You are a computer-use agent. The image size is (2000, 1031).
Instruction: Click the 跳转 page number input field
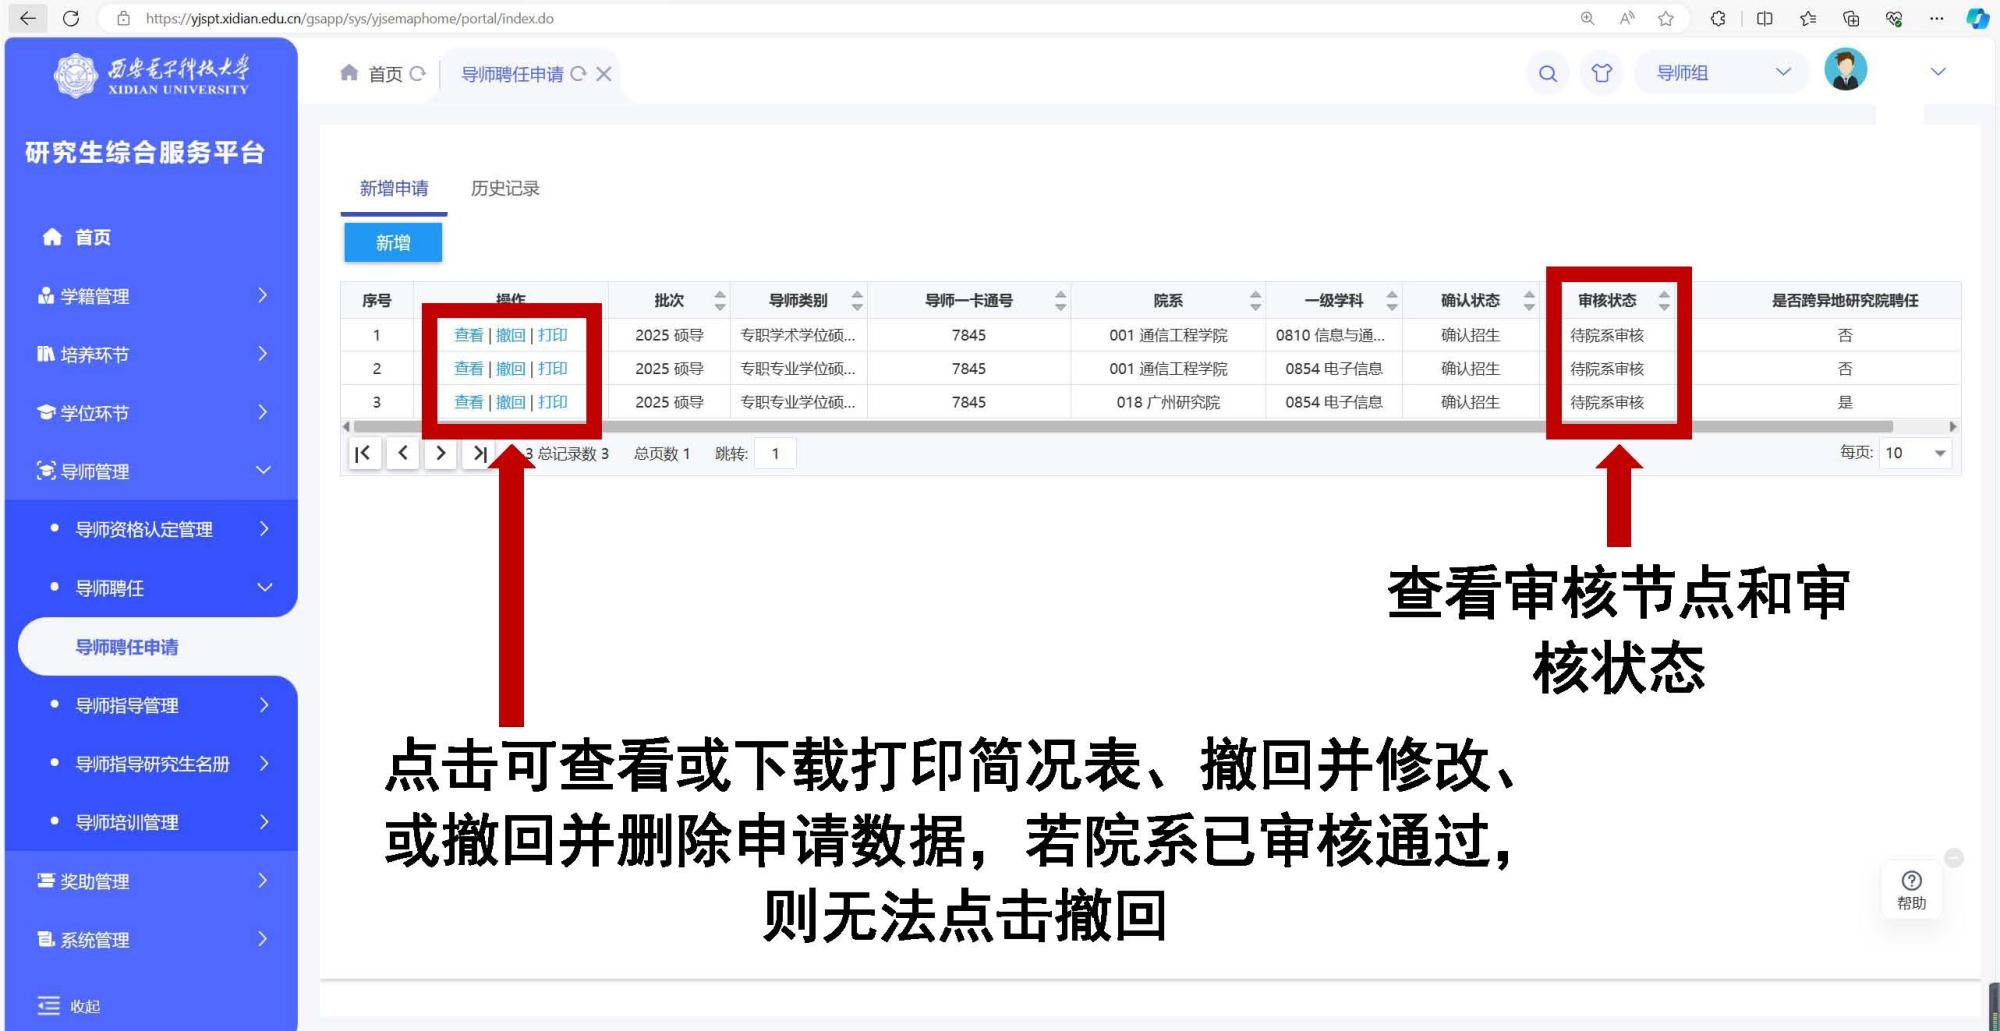pos(775,454)
